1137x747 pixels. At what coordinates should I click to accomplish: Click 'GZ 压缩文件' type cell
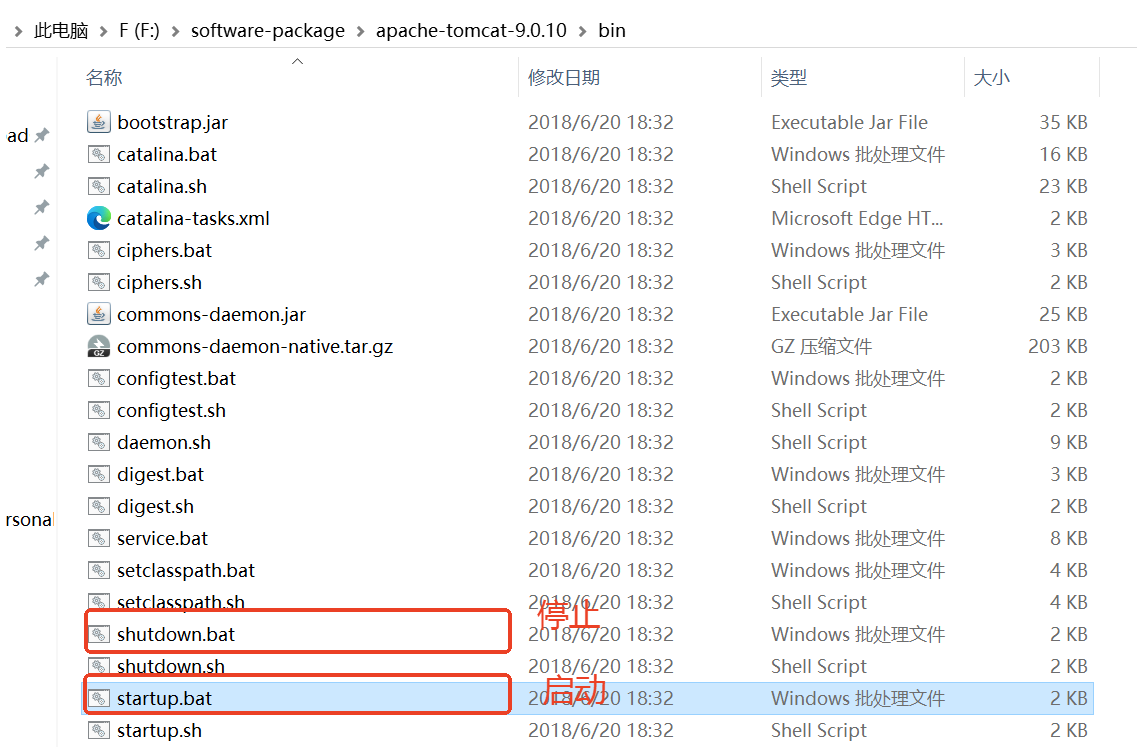[821, 346]
